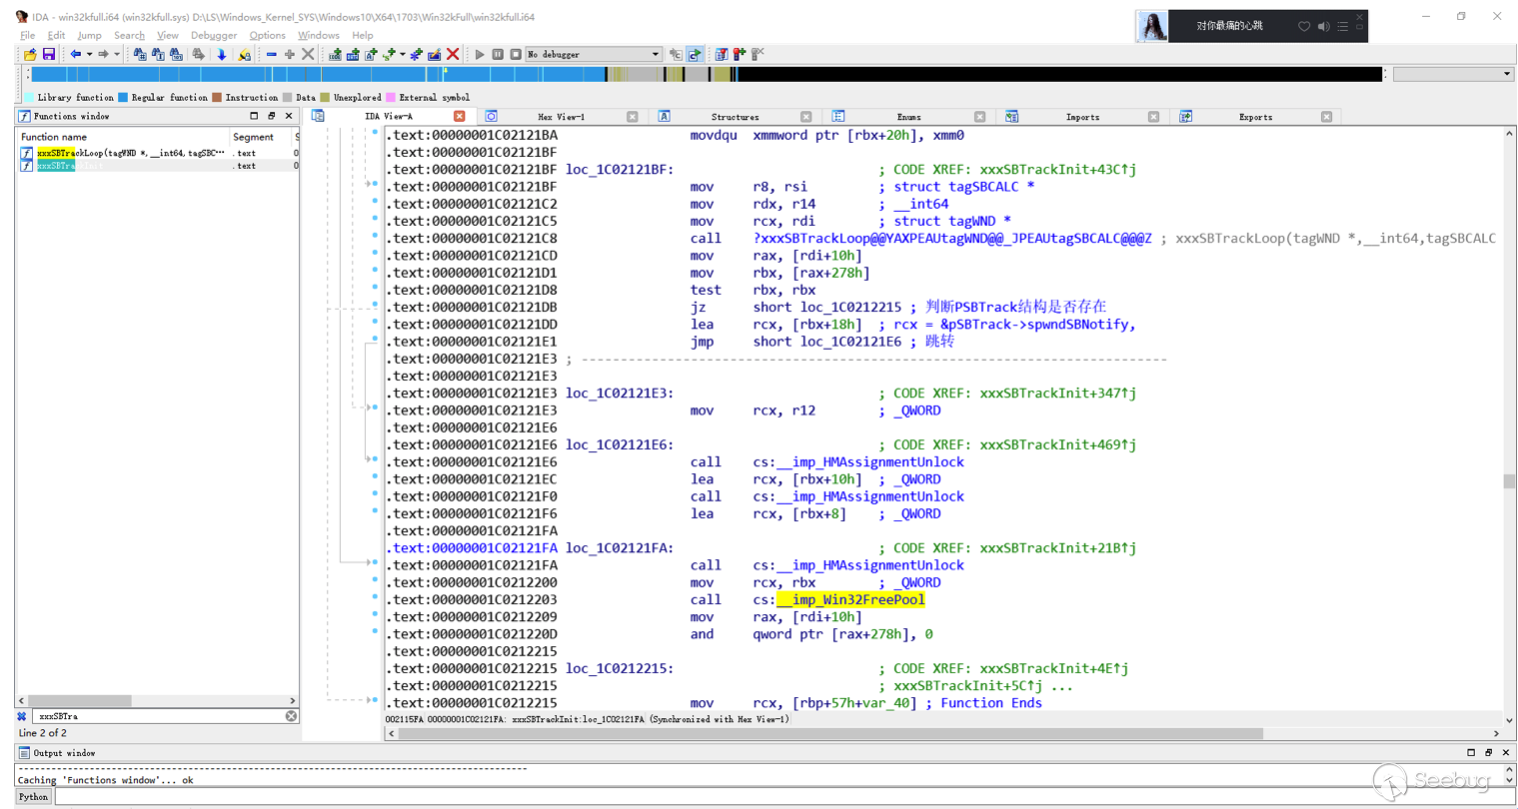Switch to the Imports tab
This screenshot has height=809, width=1518.
[1082, 117]
